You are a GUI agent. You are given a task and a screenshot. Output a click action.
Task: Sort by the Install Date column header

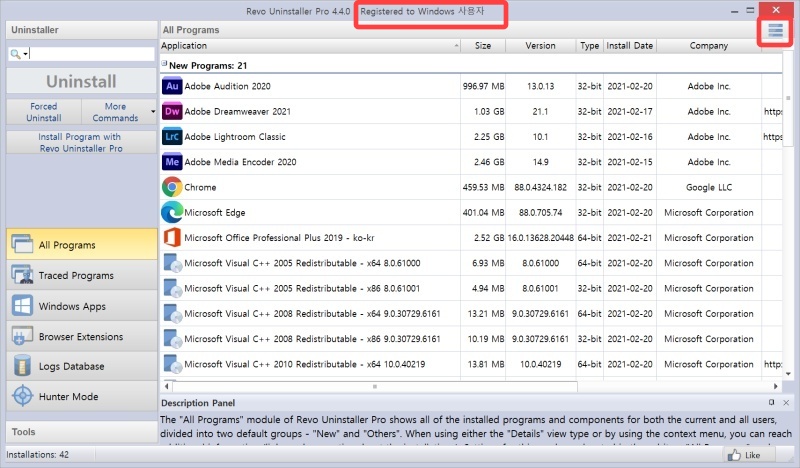click(630, 45)
